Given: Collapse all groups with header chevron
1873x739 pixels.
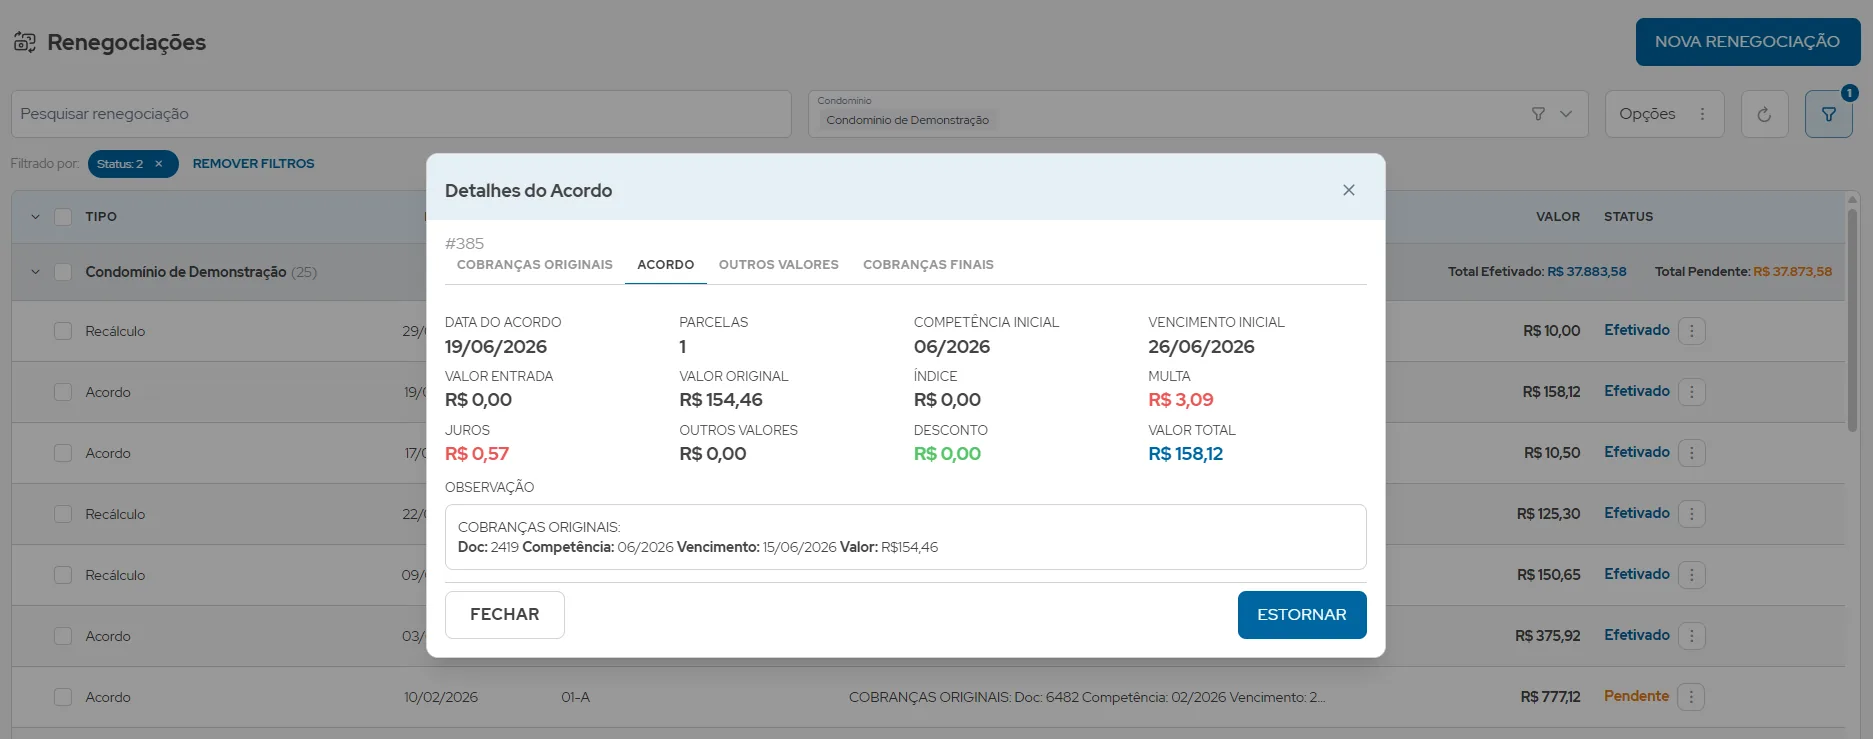Looking at the screenshot, I should [35, 217].
